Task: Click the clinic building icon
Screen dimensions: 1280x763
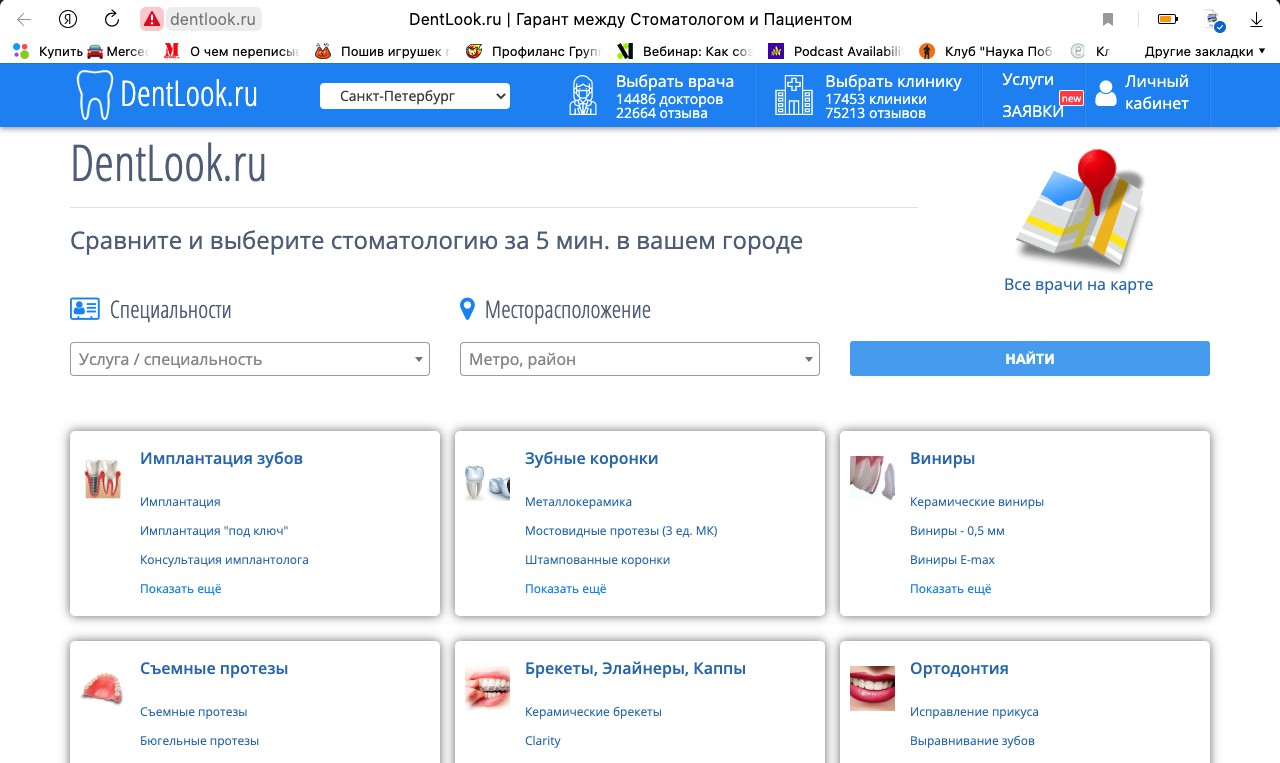Action: click(x=794, y=96)
